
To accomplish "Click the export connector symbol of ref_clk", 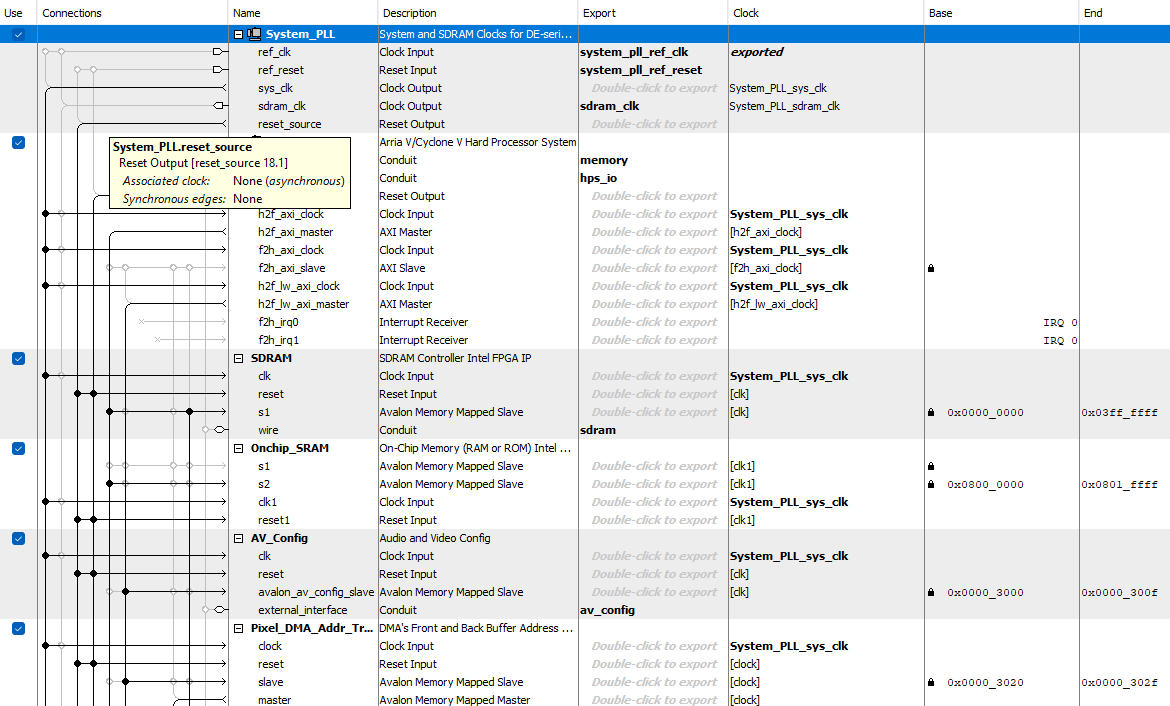I will pyautogui.click(x=219, y=51).
